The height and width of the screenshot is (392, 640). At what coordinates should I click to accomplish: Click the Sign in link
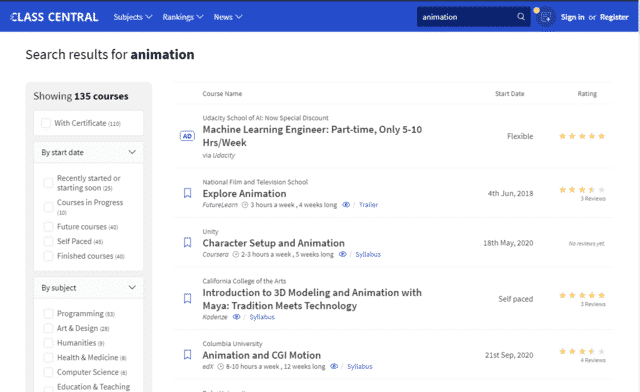coord(572,17)
